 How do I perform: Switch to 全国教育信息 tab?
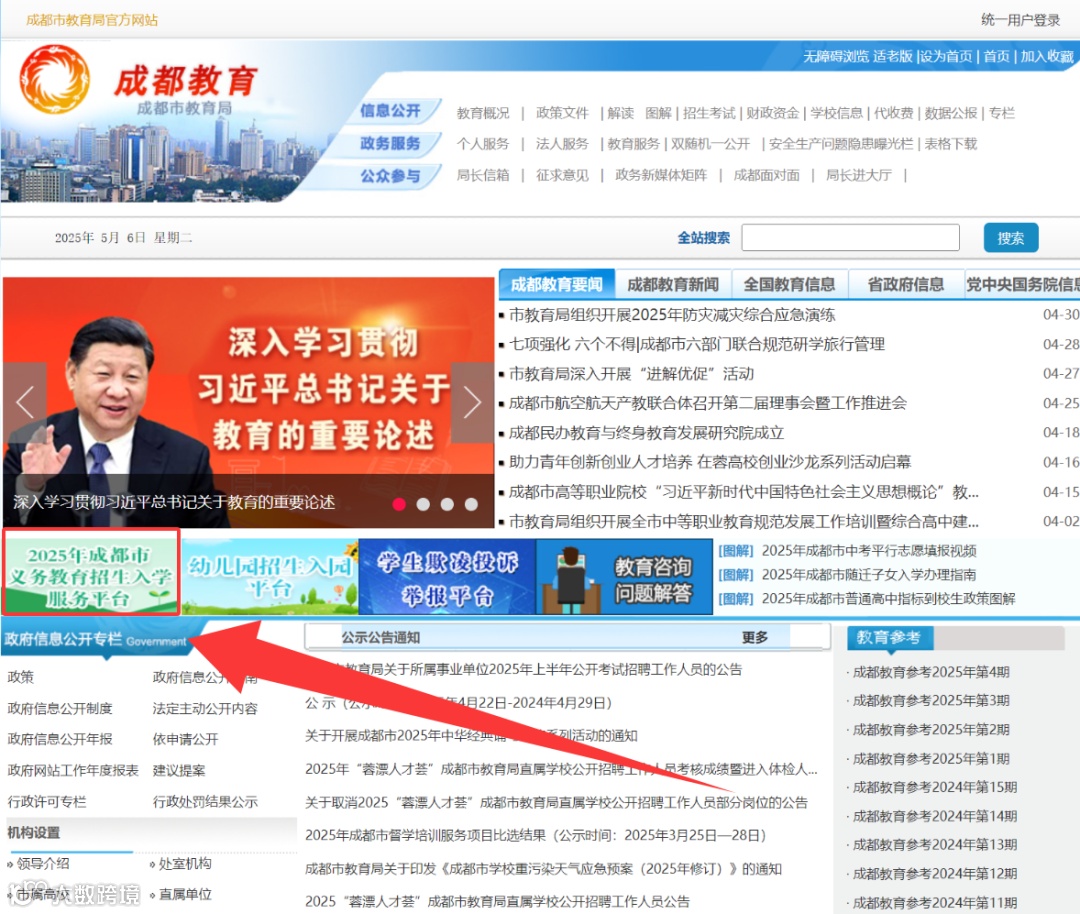click(x=789, y=284)
